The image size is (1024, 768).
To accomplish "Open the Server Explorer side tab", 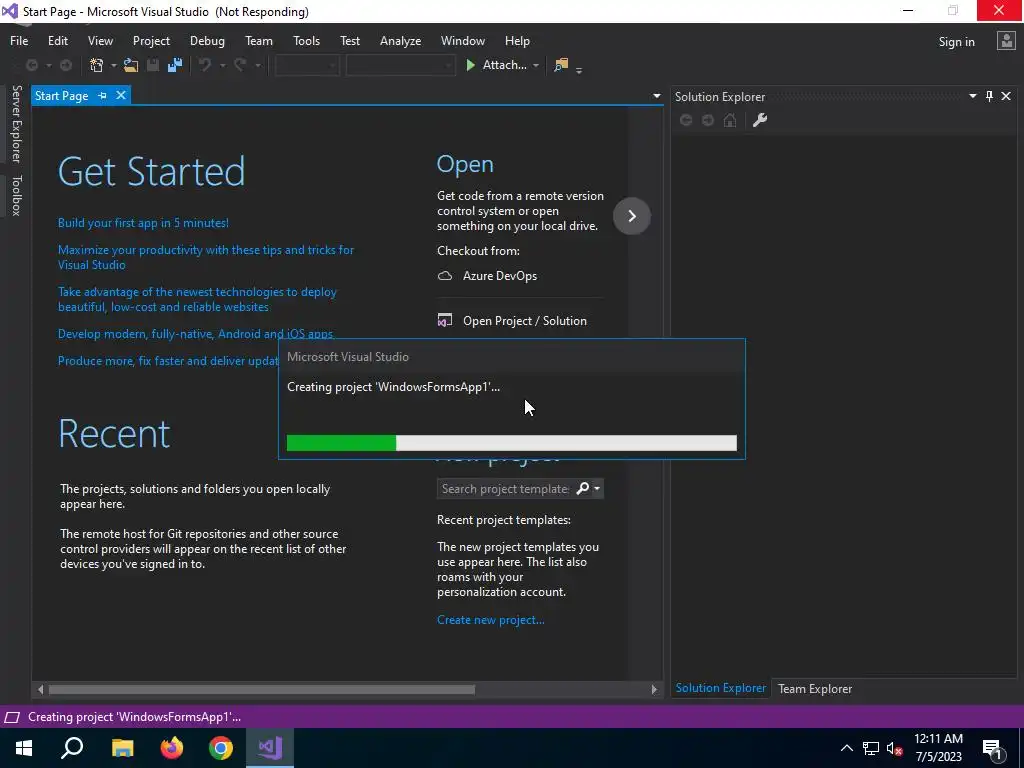I will 16,123.
